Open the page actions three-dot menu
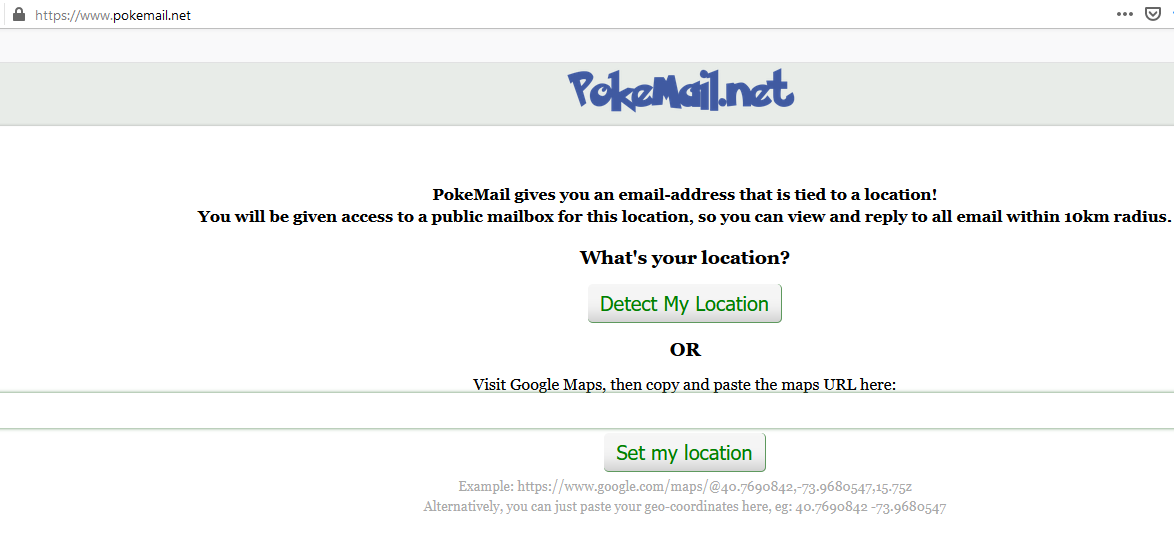The width and height of the screenshot is (1174, 539). tap(1125, 14)
